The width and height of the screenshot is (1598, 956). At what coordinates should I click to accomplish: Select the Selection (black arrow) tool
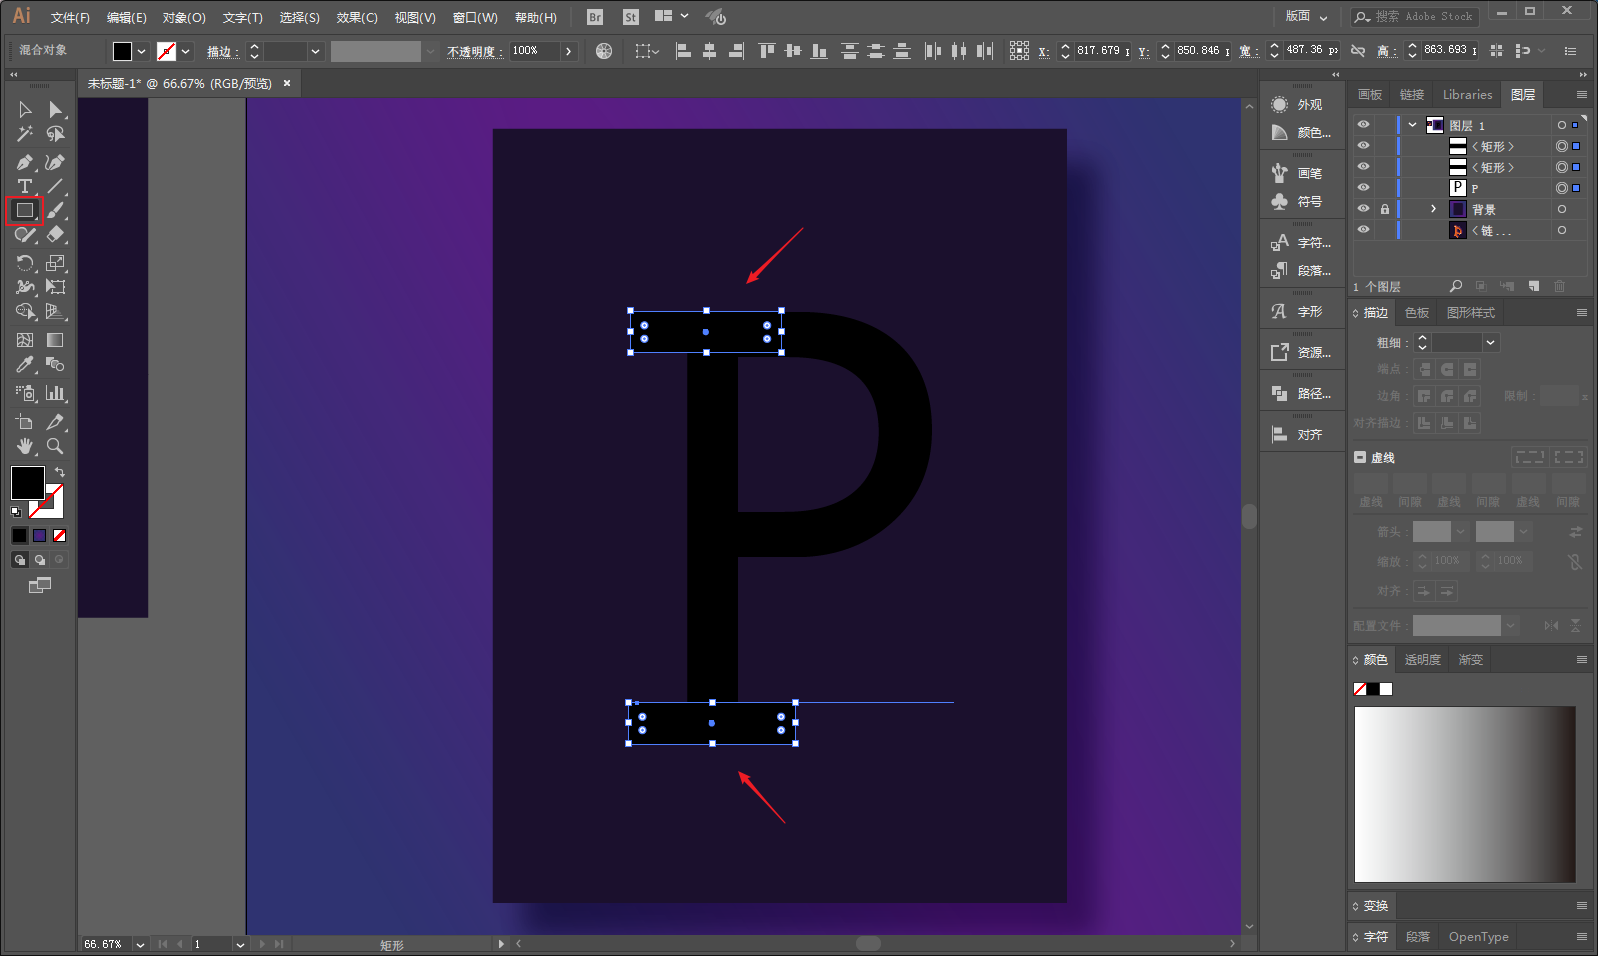point(25,110)
